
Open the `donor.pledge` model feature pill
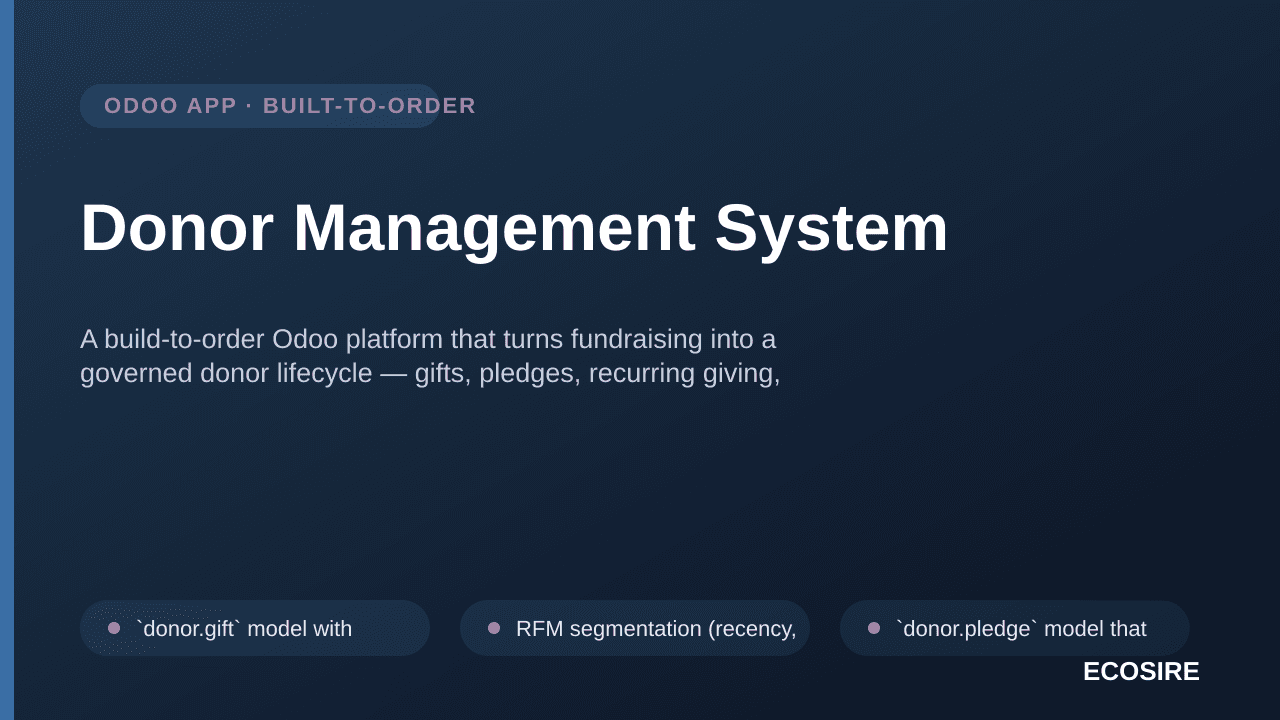coord(1015,628)
